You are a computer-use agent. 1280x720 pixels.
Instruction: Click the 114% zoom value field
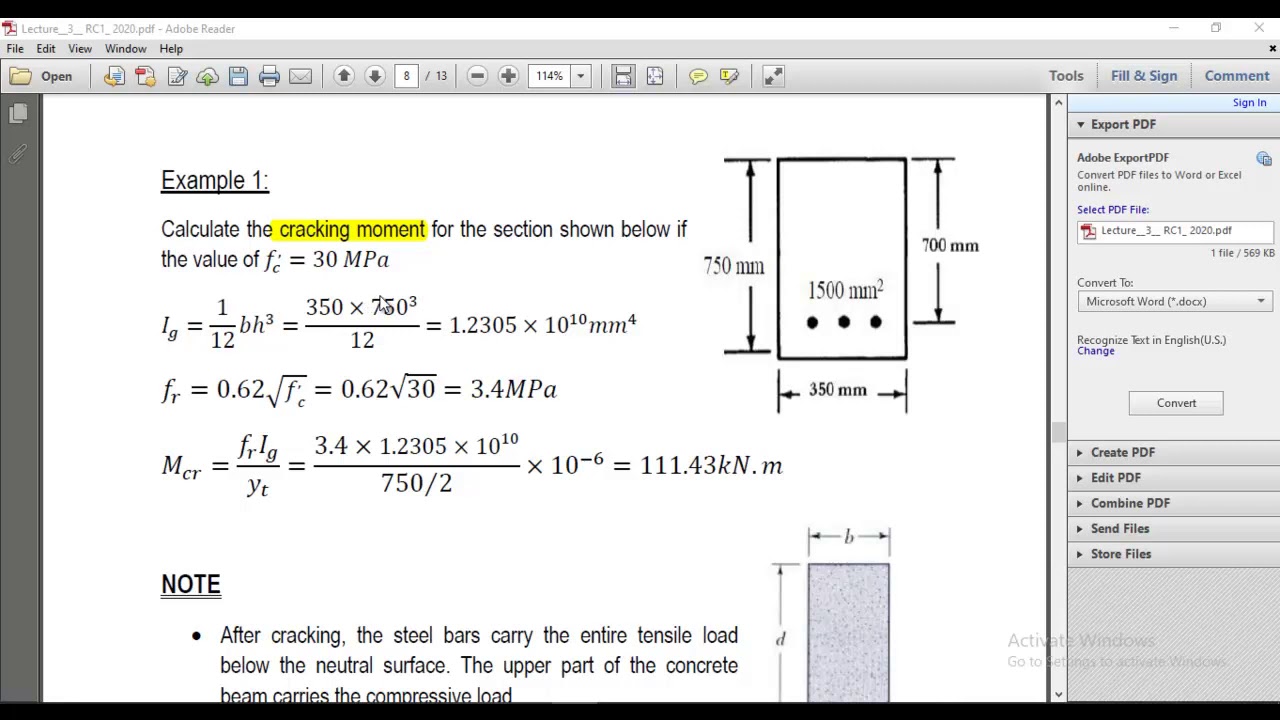point(550,76)
